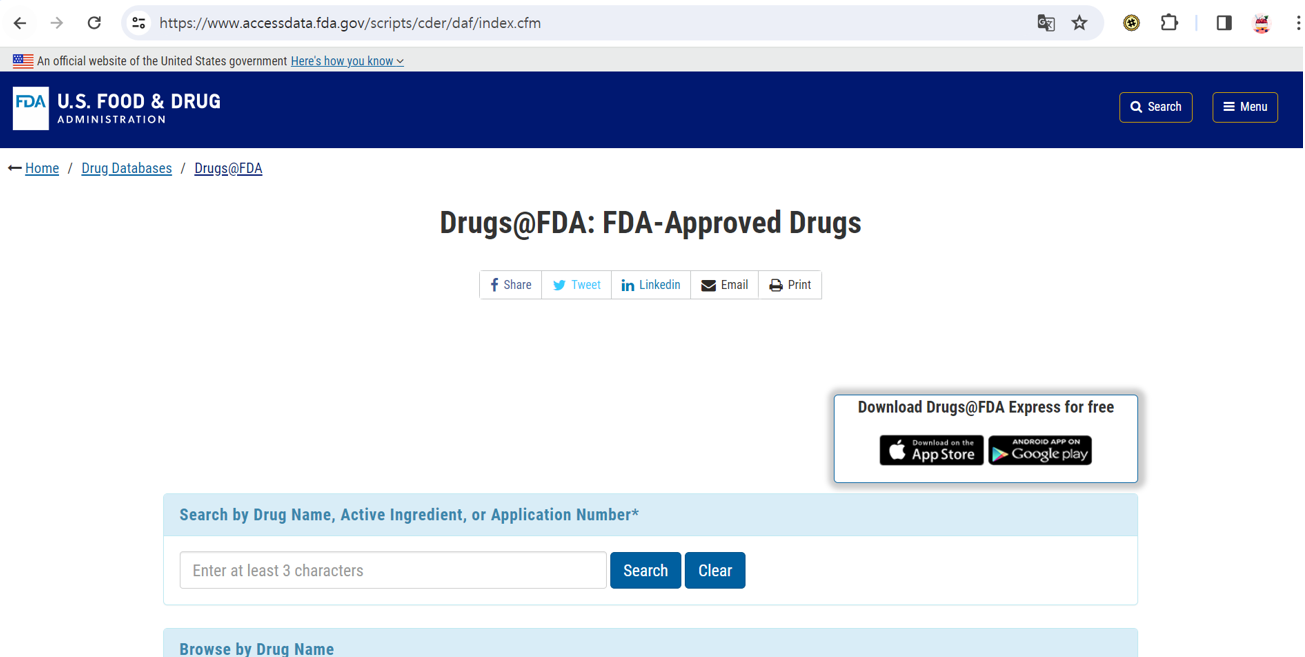This screenshot has height=657, width=1305.
Task: Click the back arrow before Home breadcrumb
Action: click(15, 168)
